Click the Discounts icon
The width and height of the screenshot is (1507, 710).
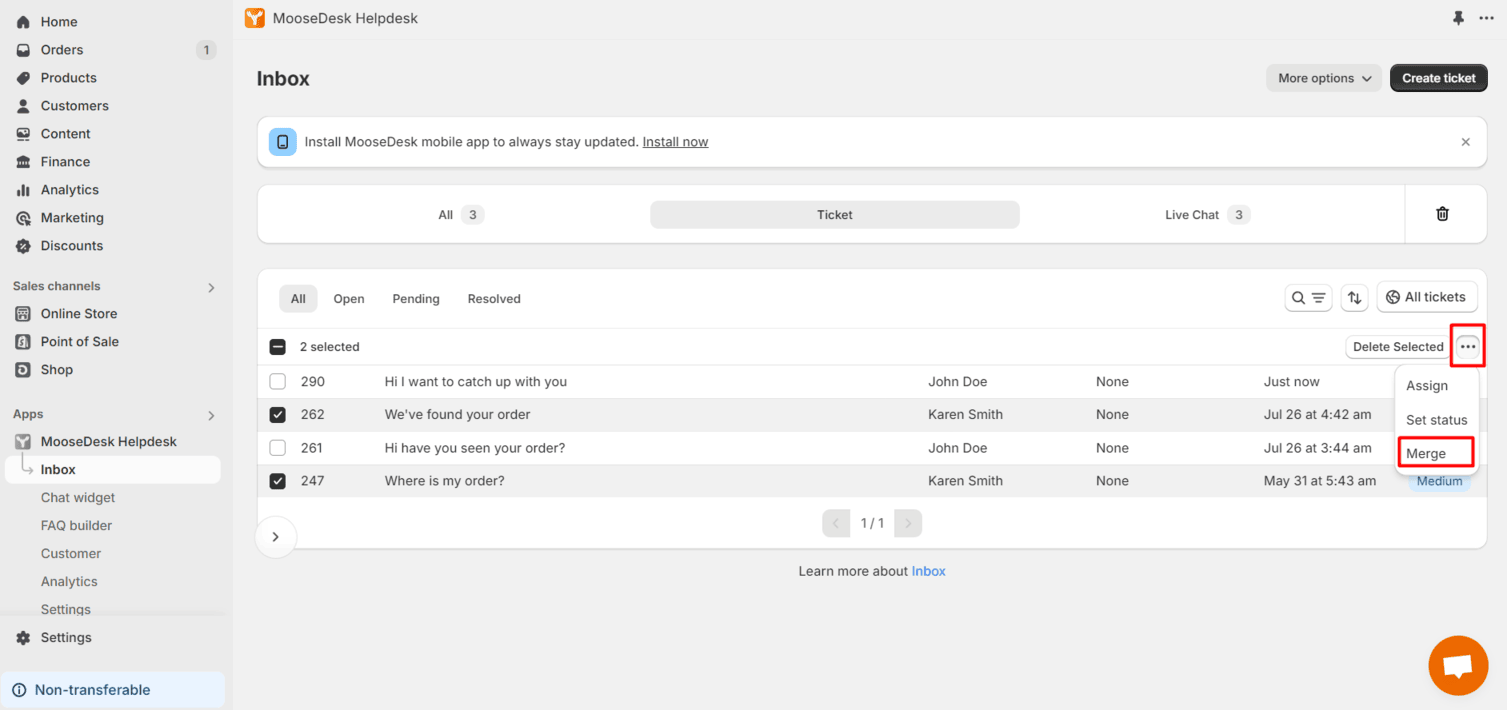[23, 246]
